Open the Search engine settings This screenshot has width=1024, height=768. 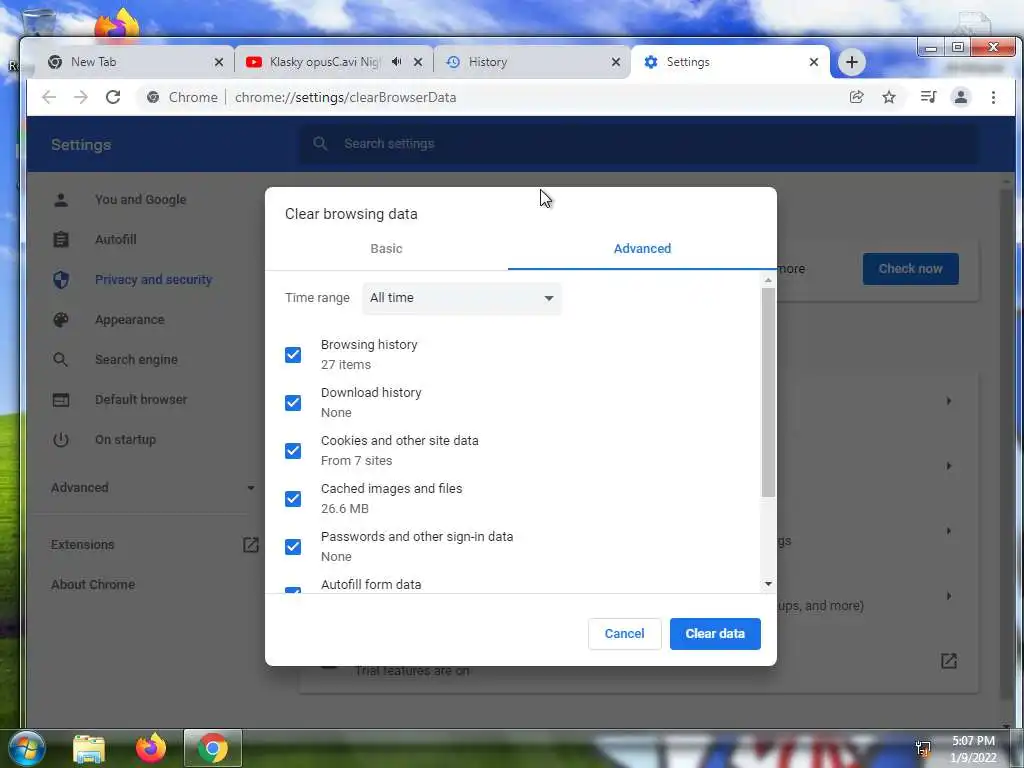tap(136, 359)
